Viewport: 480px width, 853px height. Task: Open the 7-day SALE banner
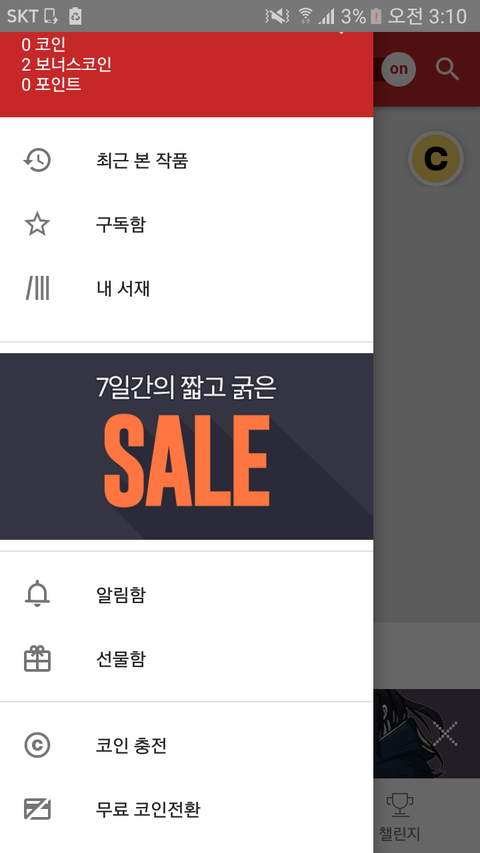[187, 446]
